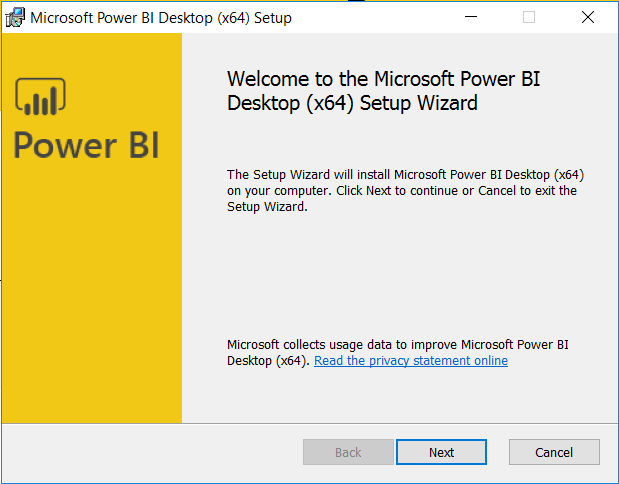Click the "The Setup Wizard will install" paragraph

405,191
